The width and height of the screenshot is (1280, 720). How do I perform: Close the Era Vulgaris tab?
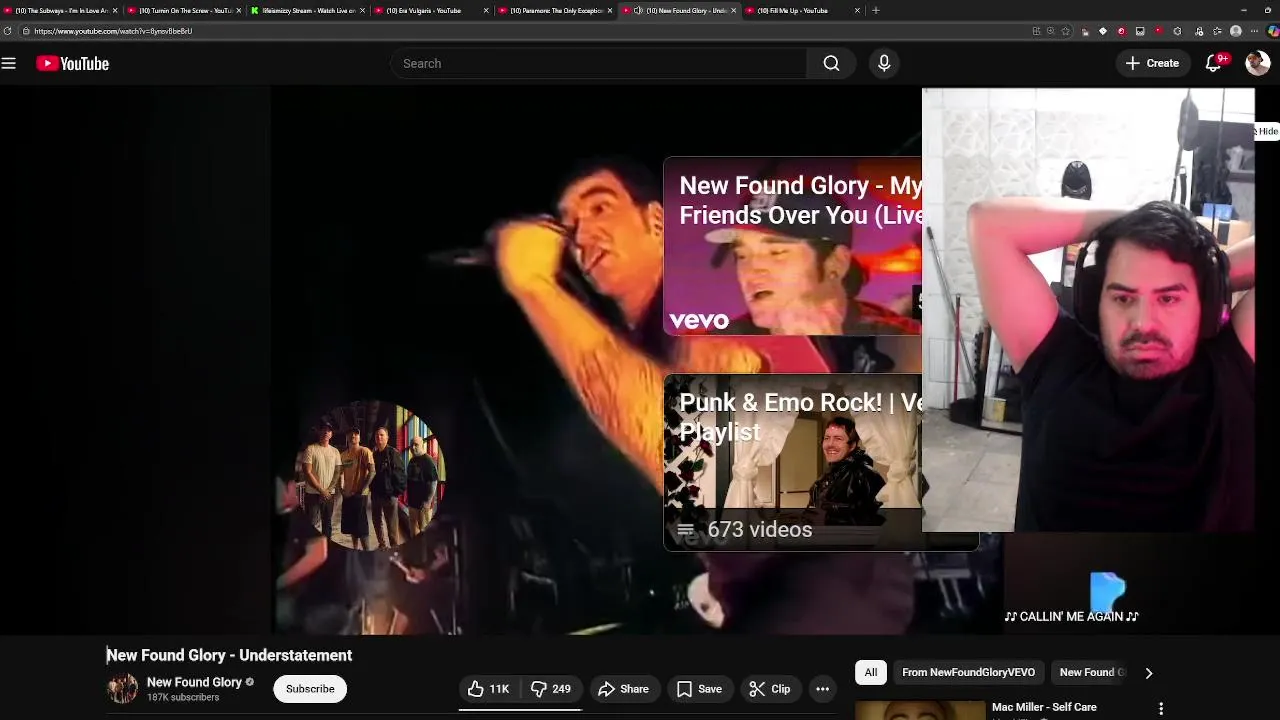coord(486,10)
